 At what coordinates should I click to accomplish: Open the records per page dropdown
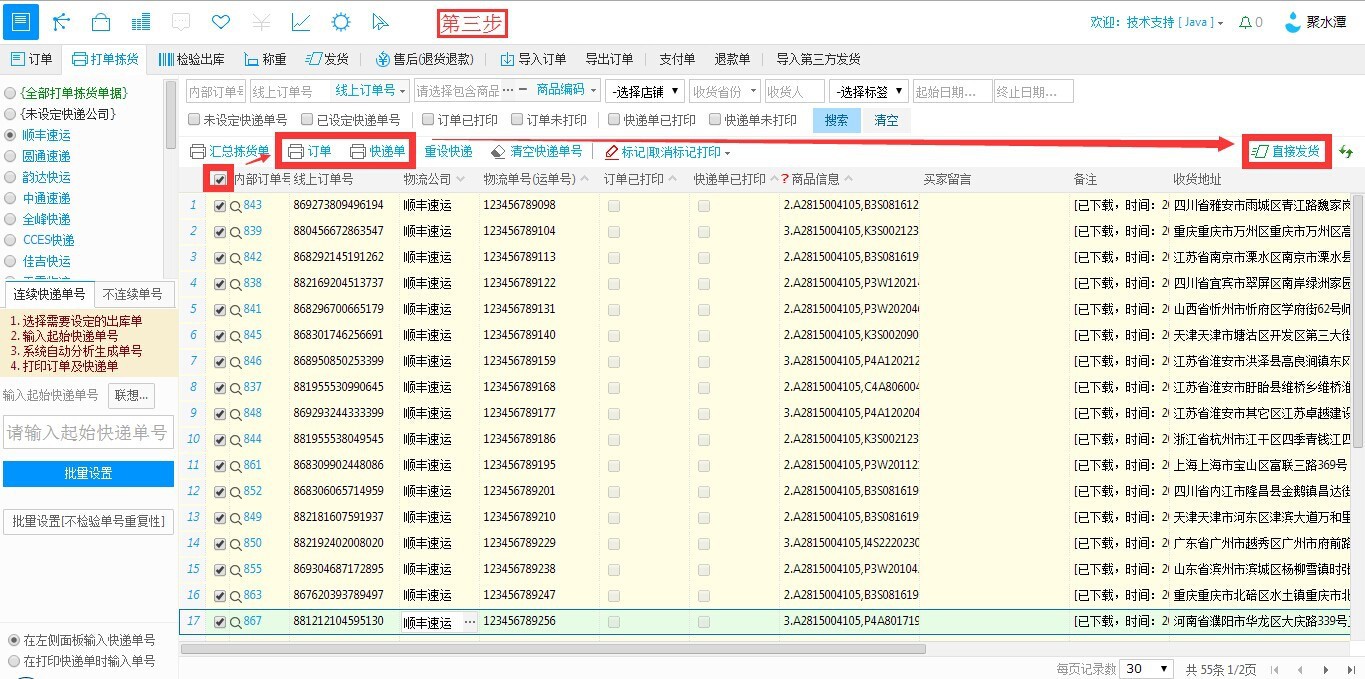pos(1147,669)
